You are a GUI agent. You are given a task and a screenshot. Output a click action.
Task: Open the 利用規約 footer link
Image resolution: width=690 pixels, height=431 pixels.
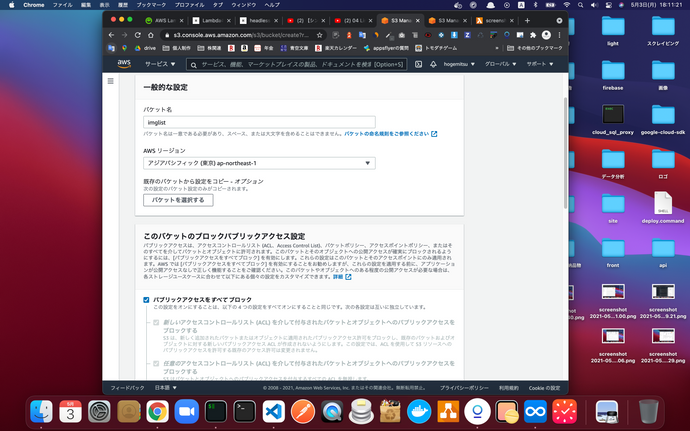click(x=508, y=388)
